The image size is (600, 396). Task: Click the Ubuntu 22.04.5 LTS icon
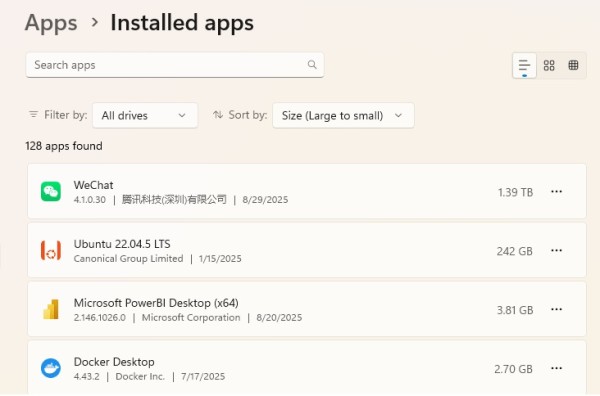click(51, 250)
